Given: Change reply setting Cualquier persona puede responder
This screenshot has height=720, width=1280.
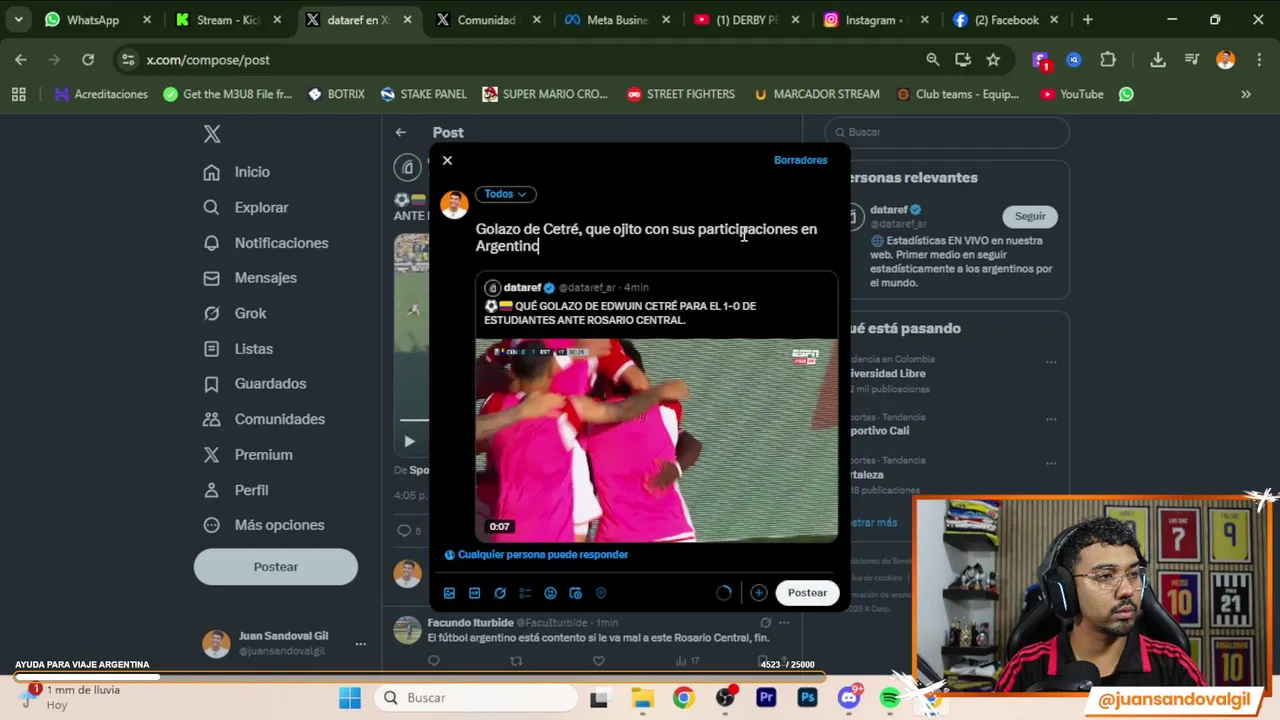Looking at the screenshot, I should (x=536, y=554).
